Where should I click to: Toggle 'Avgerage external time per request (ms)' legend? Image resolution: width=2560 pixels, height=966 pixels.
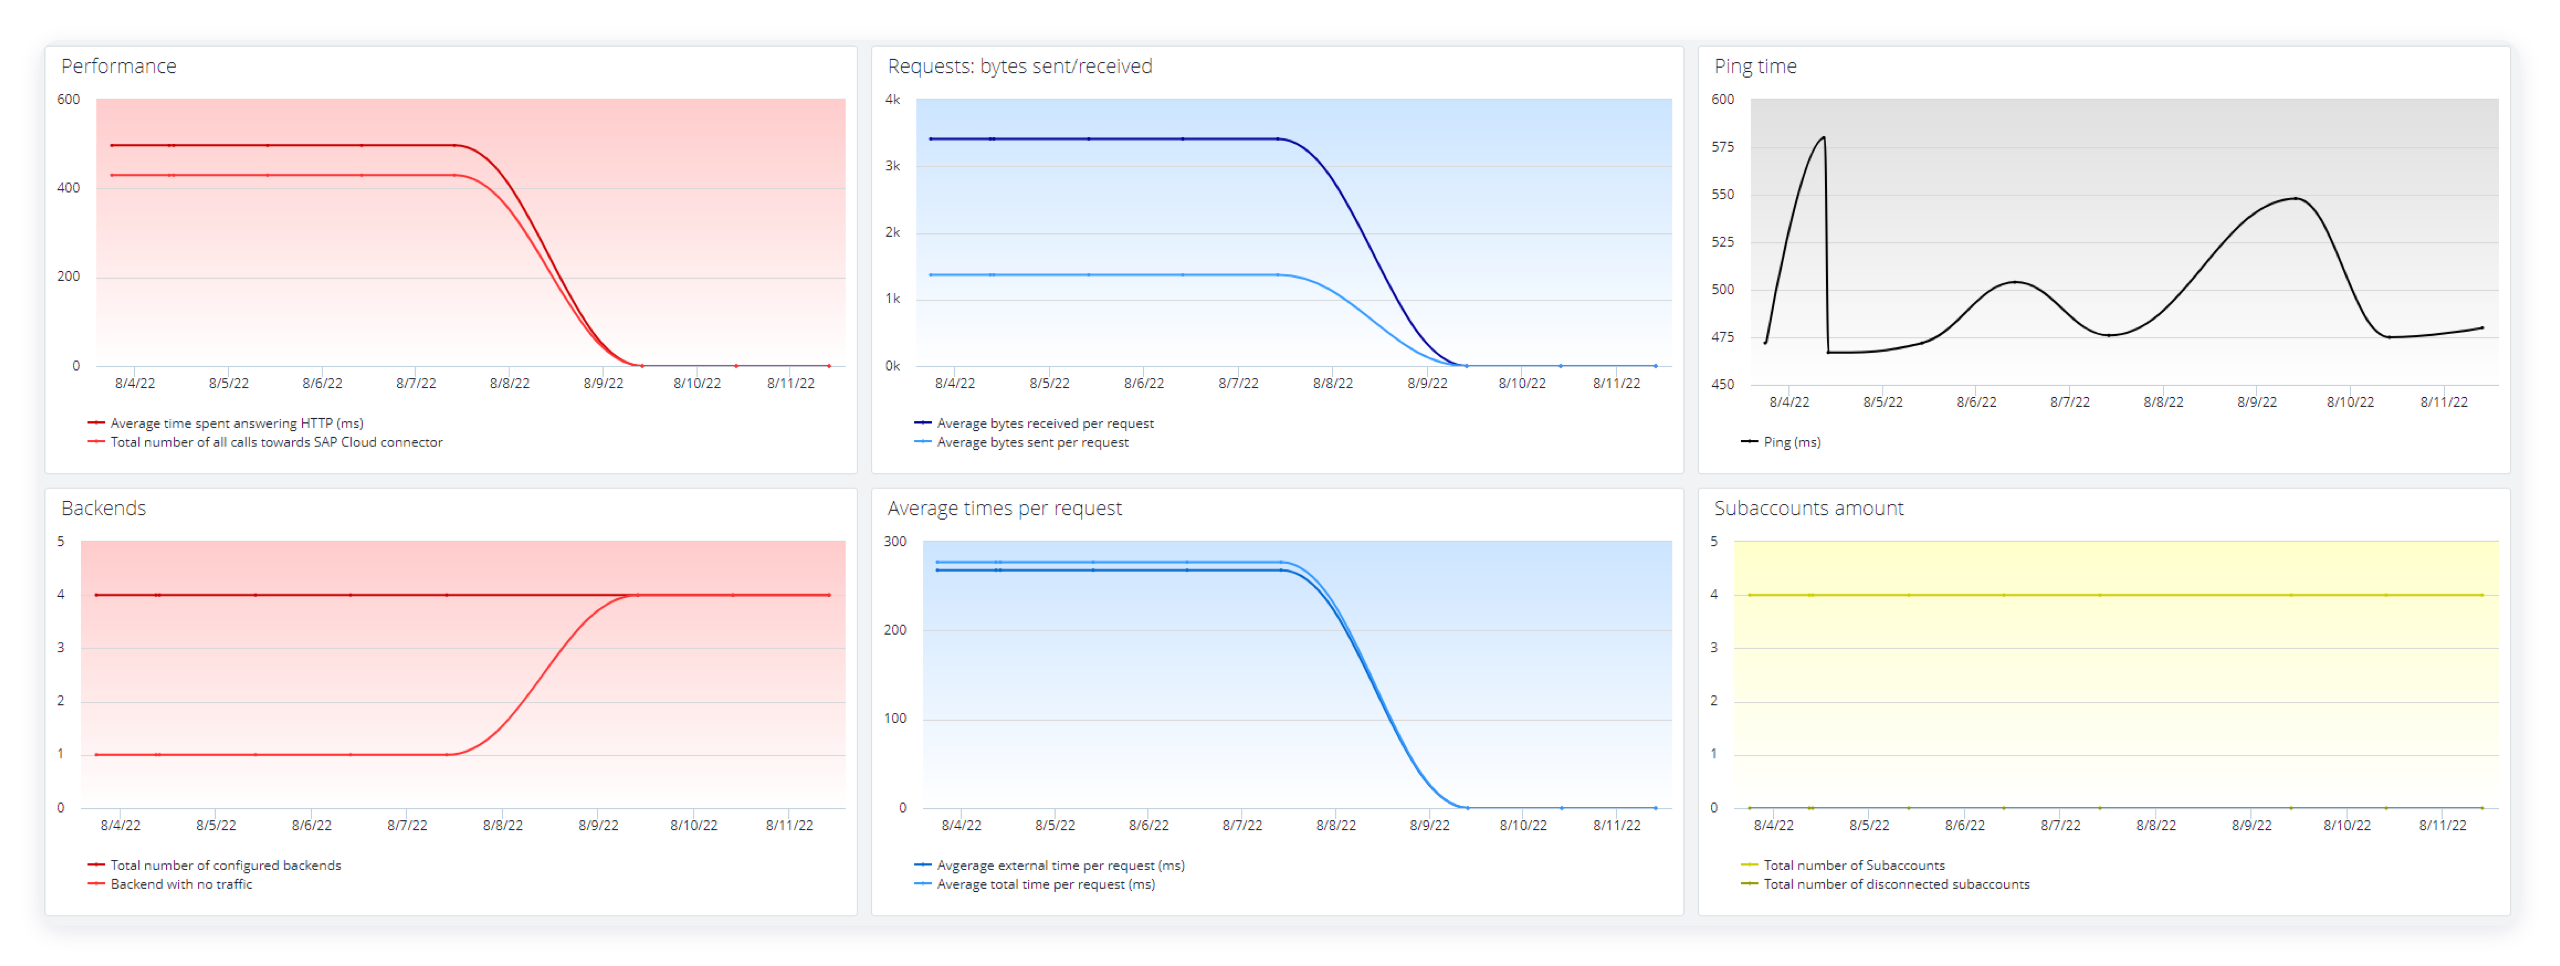[1049, 865]
